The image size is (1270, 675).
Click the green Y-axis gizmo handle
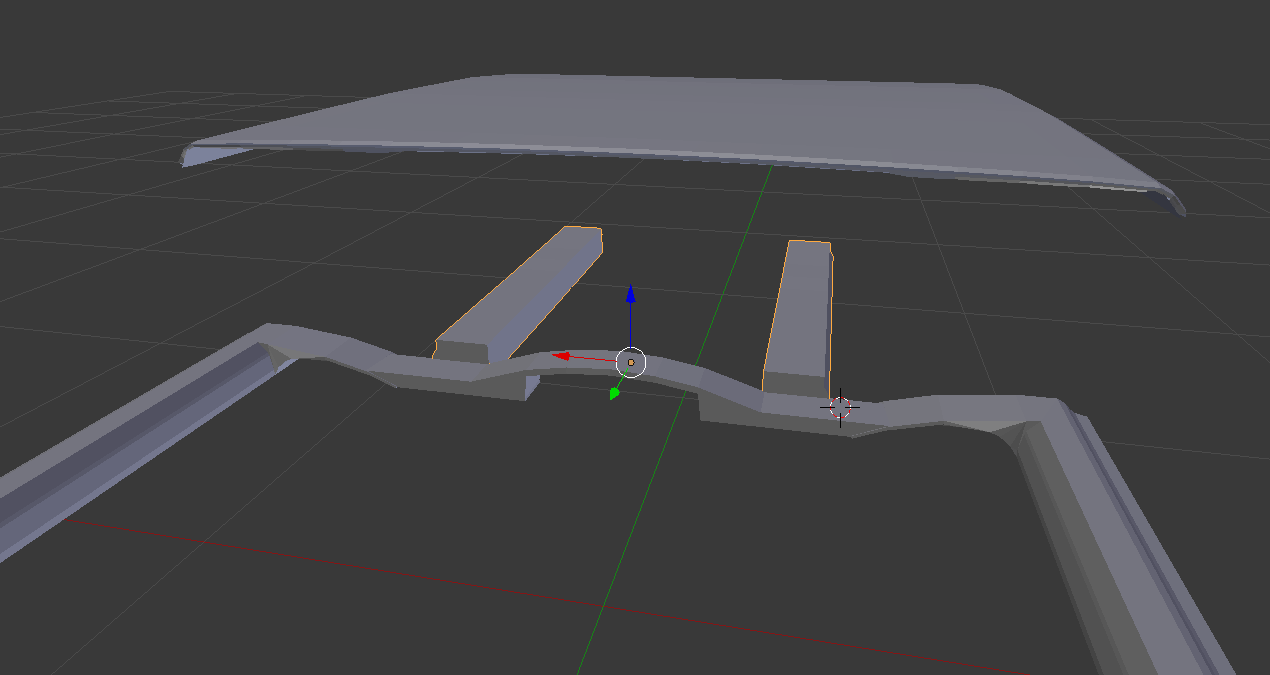(x=614, y=393)
